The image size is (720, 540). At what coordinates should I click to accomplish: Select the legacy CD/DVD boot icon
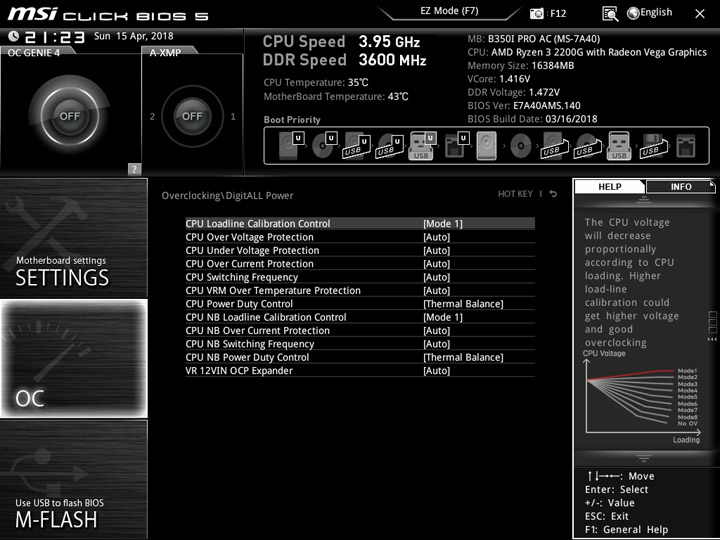coord(521,146)
